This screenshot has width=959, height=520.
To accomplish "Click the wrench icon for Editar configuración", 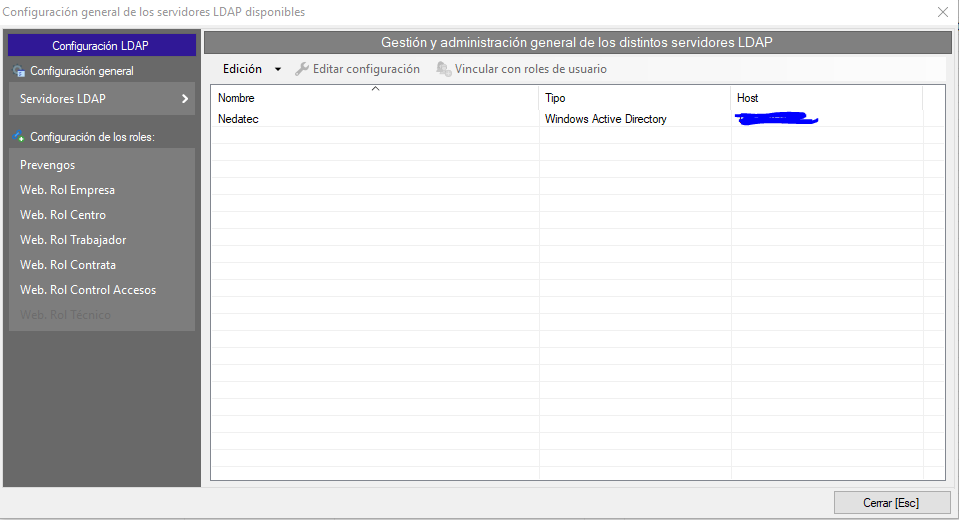I will coord(302,69).
